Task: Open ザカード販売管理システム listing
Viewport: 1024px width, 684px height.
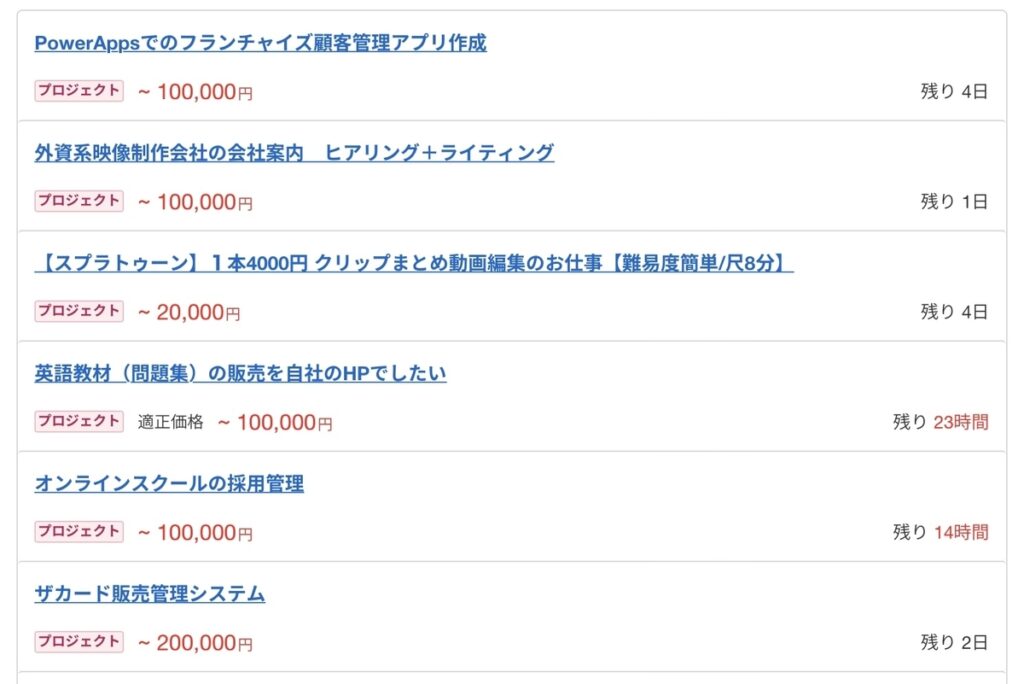Action: pyautogui.click(x=150, y=594)
